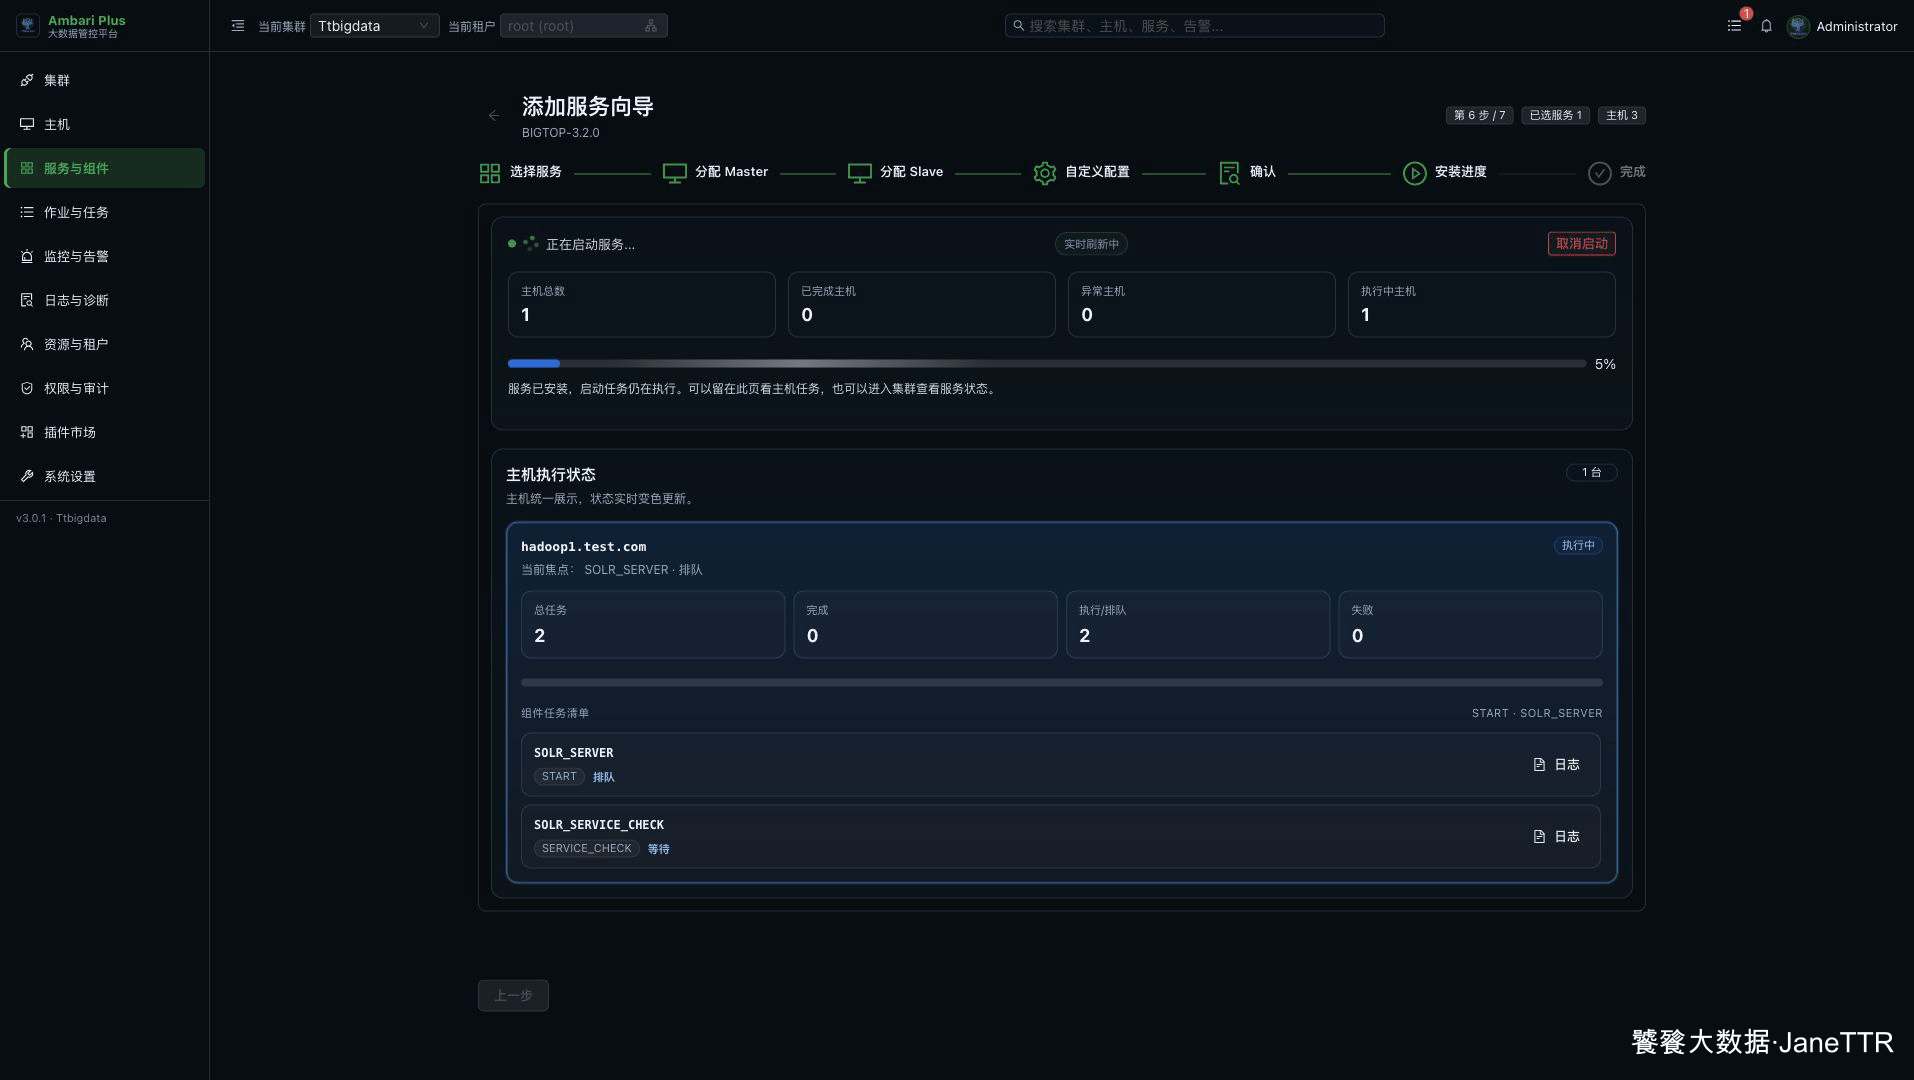Click the v3.0.1 · Ttbigdata version text
The width and height of the screenshot is (1914, 1080).
pyautogui.click(x=61, y=519)
